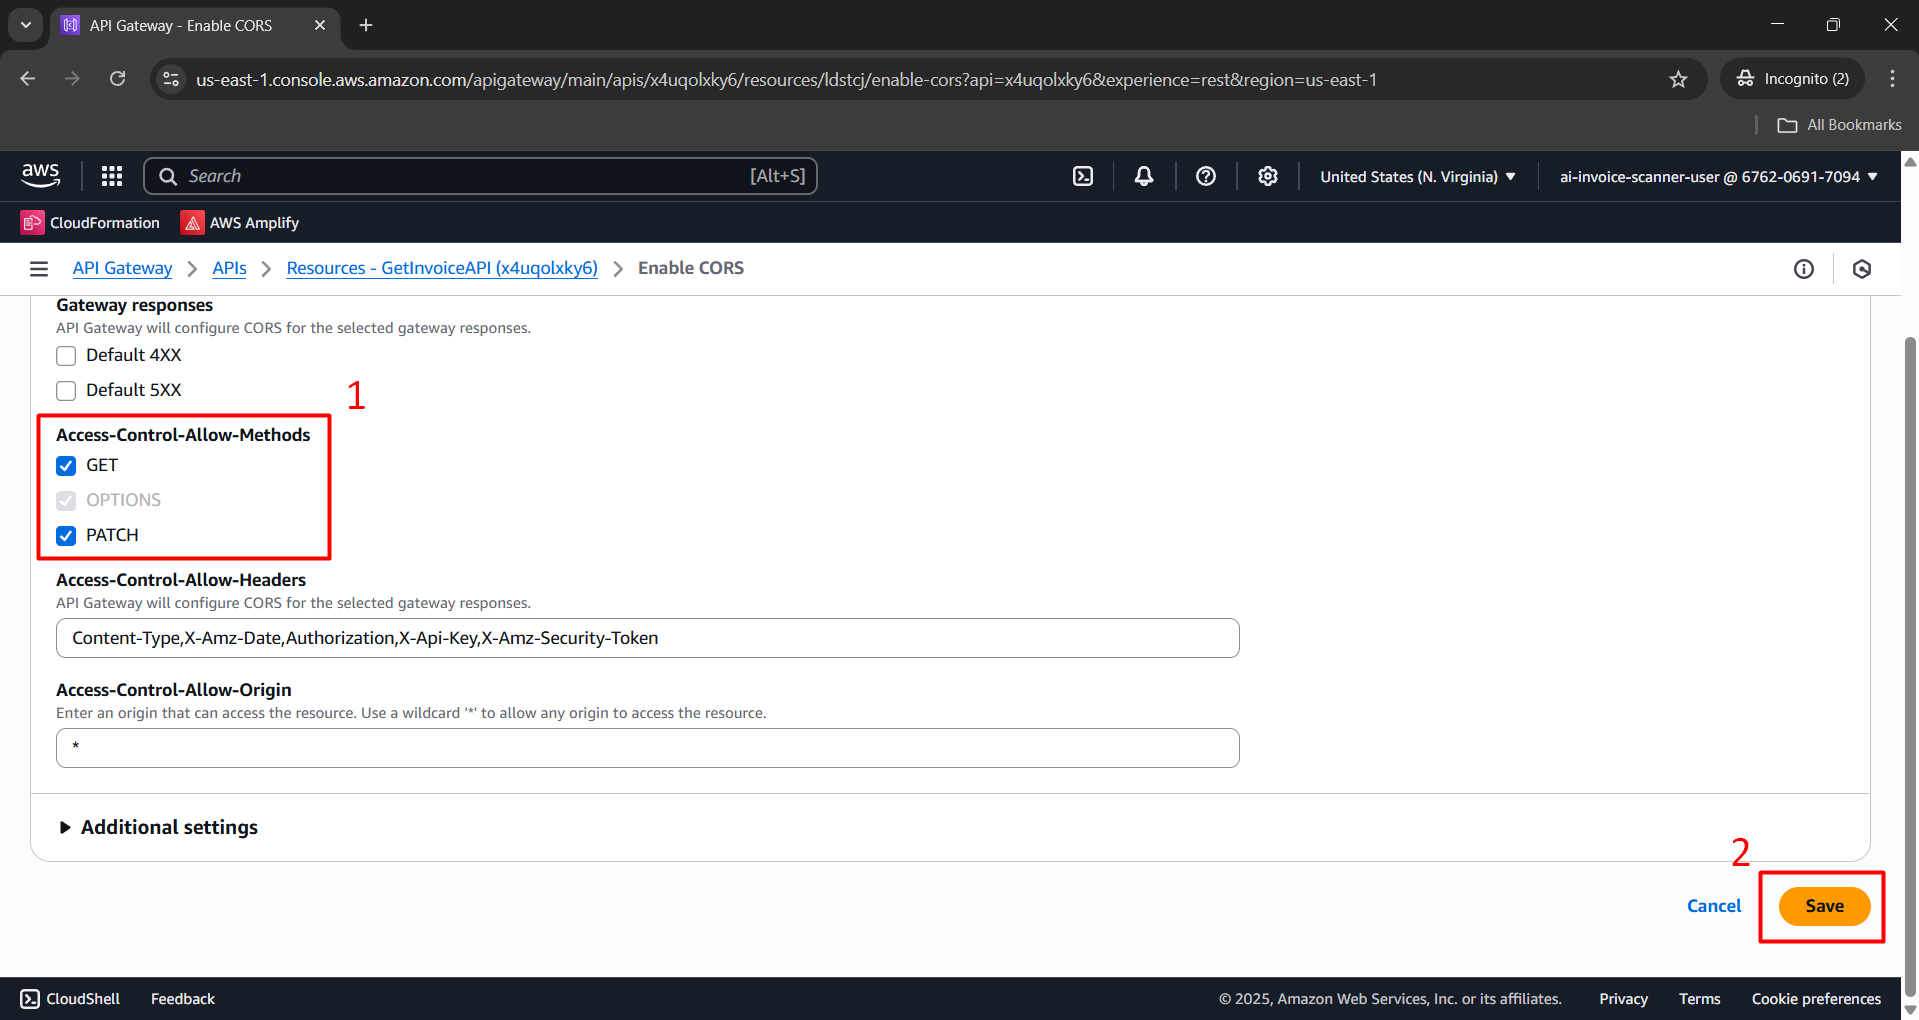Uncheck the PATCH method checkbox
1919x1020 pixels.
pyautogui.click(x=66, y=536)
